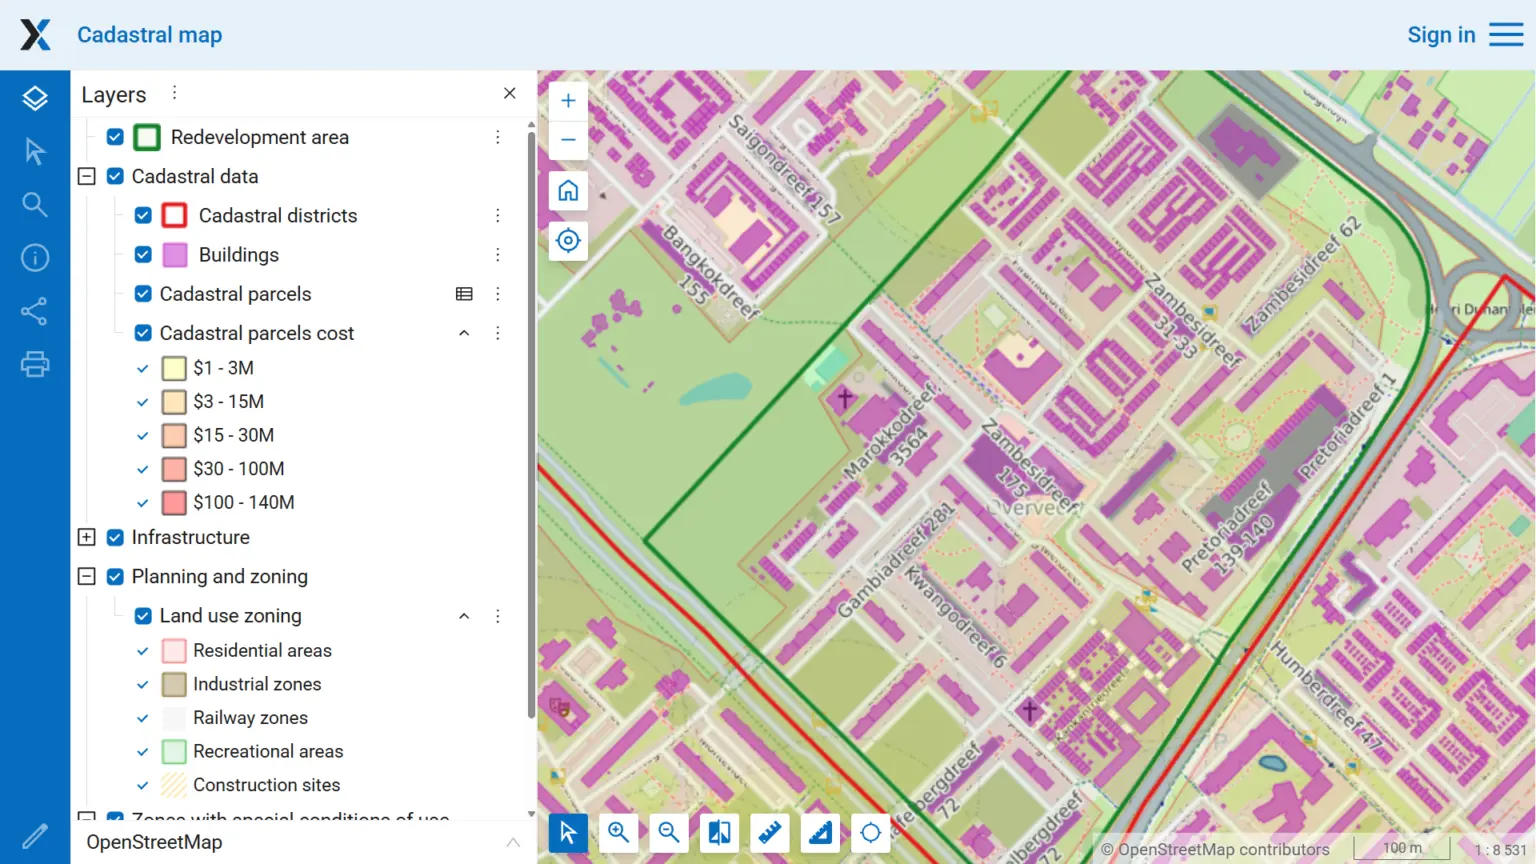Expand the OpenStreetMap basemap selector
This screenshot has height=864, width=1536.
[513, 842]
